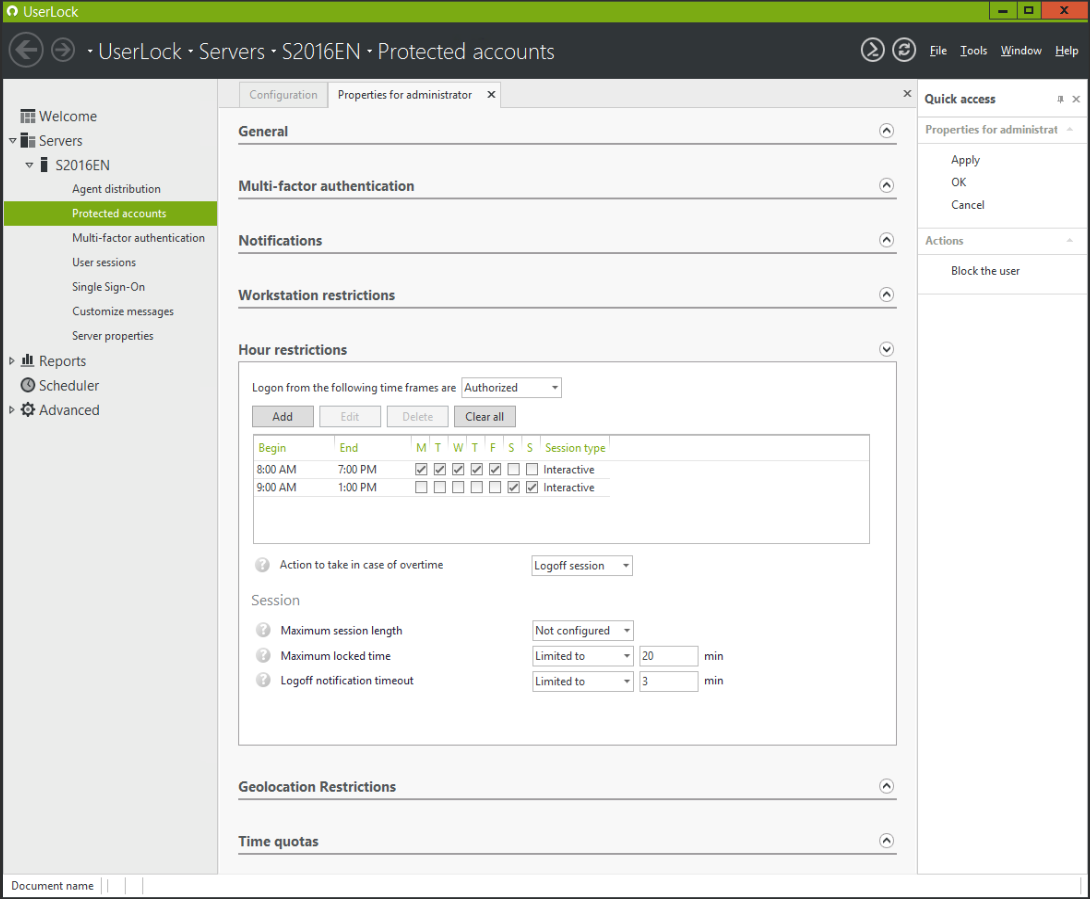Collapse the Servers tree node
The width and height of the screenshot is (1090, 899).
(x=13, y=140)
